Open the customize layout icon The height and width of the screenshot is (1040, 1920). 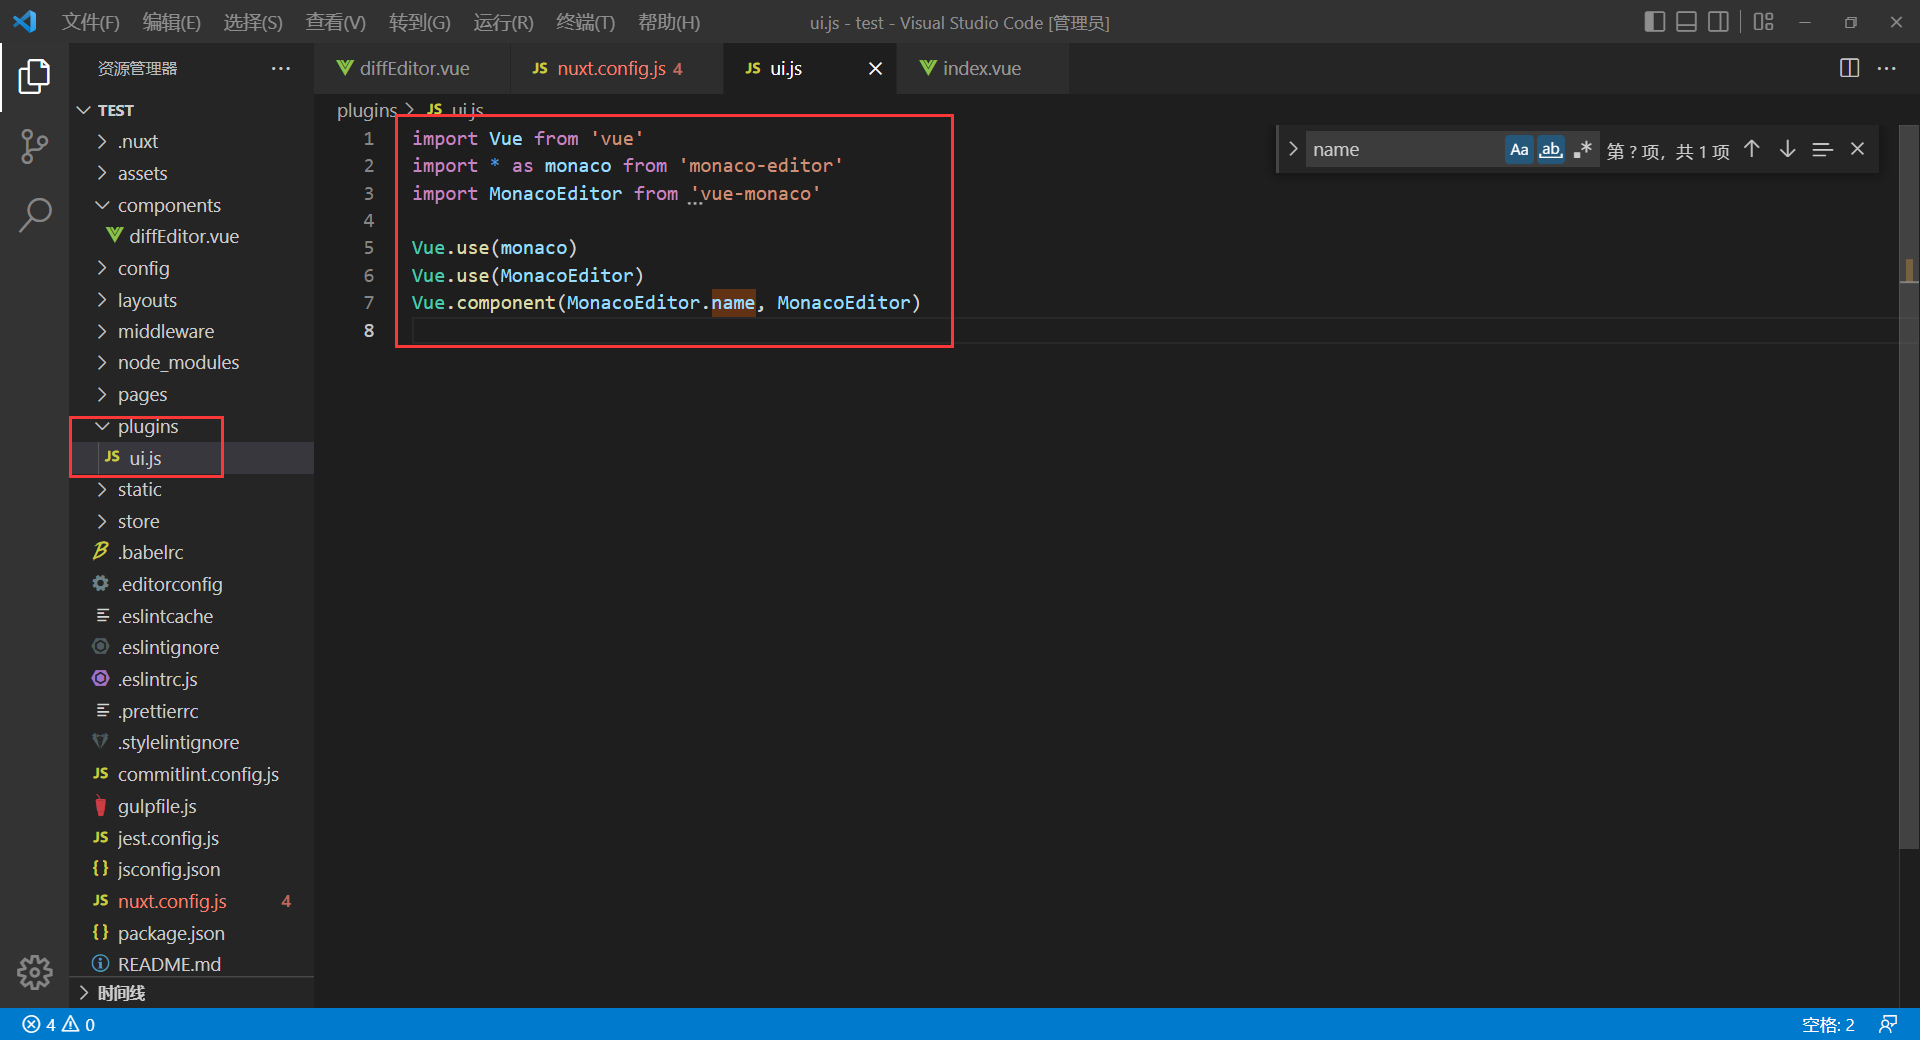(x=1763, y=21)
